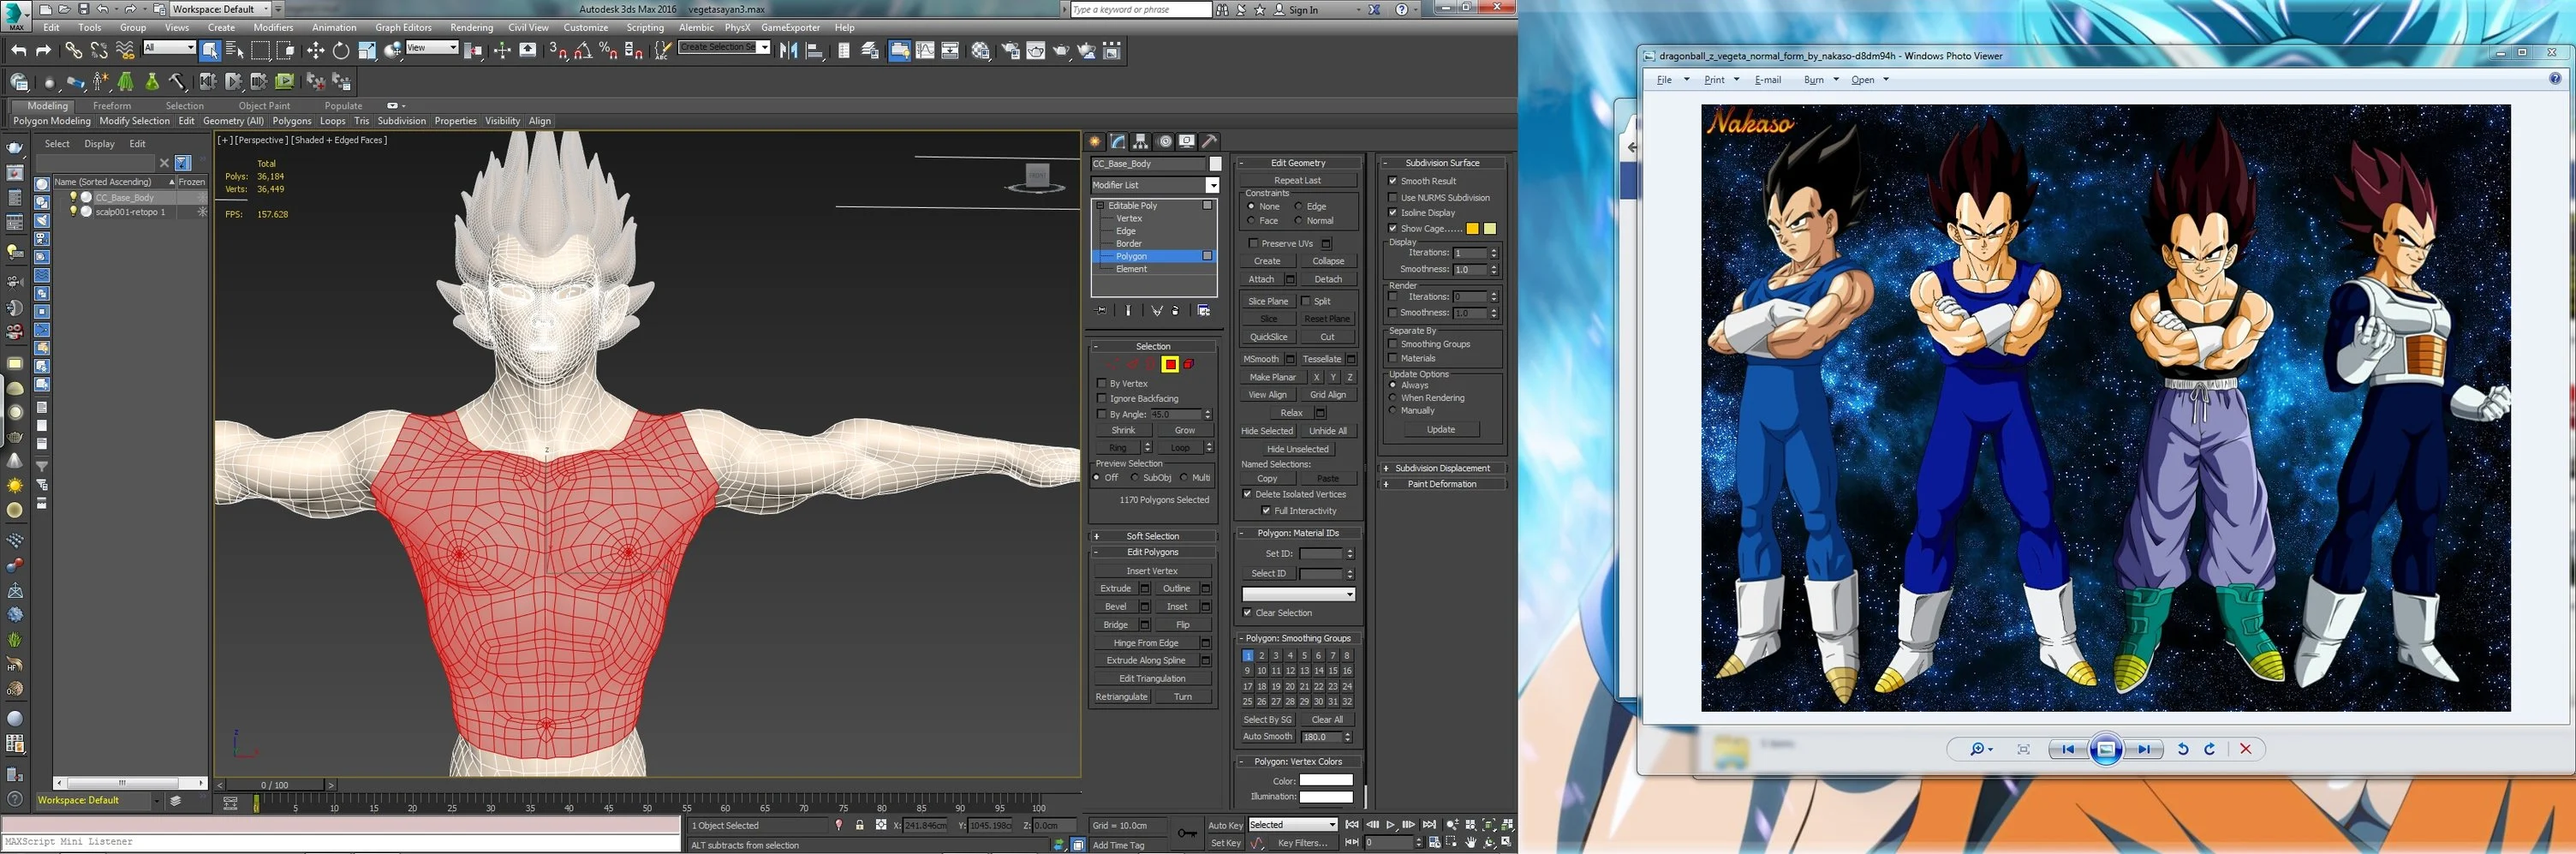Viewport: 2576px width, 854px height.
Task: Select Manually update option
Action: [x=1393, y=410]
